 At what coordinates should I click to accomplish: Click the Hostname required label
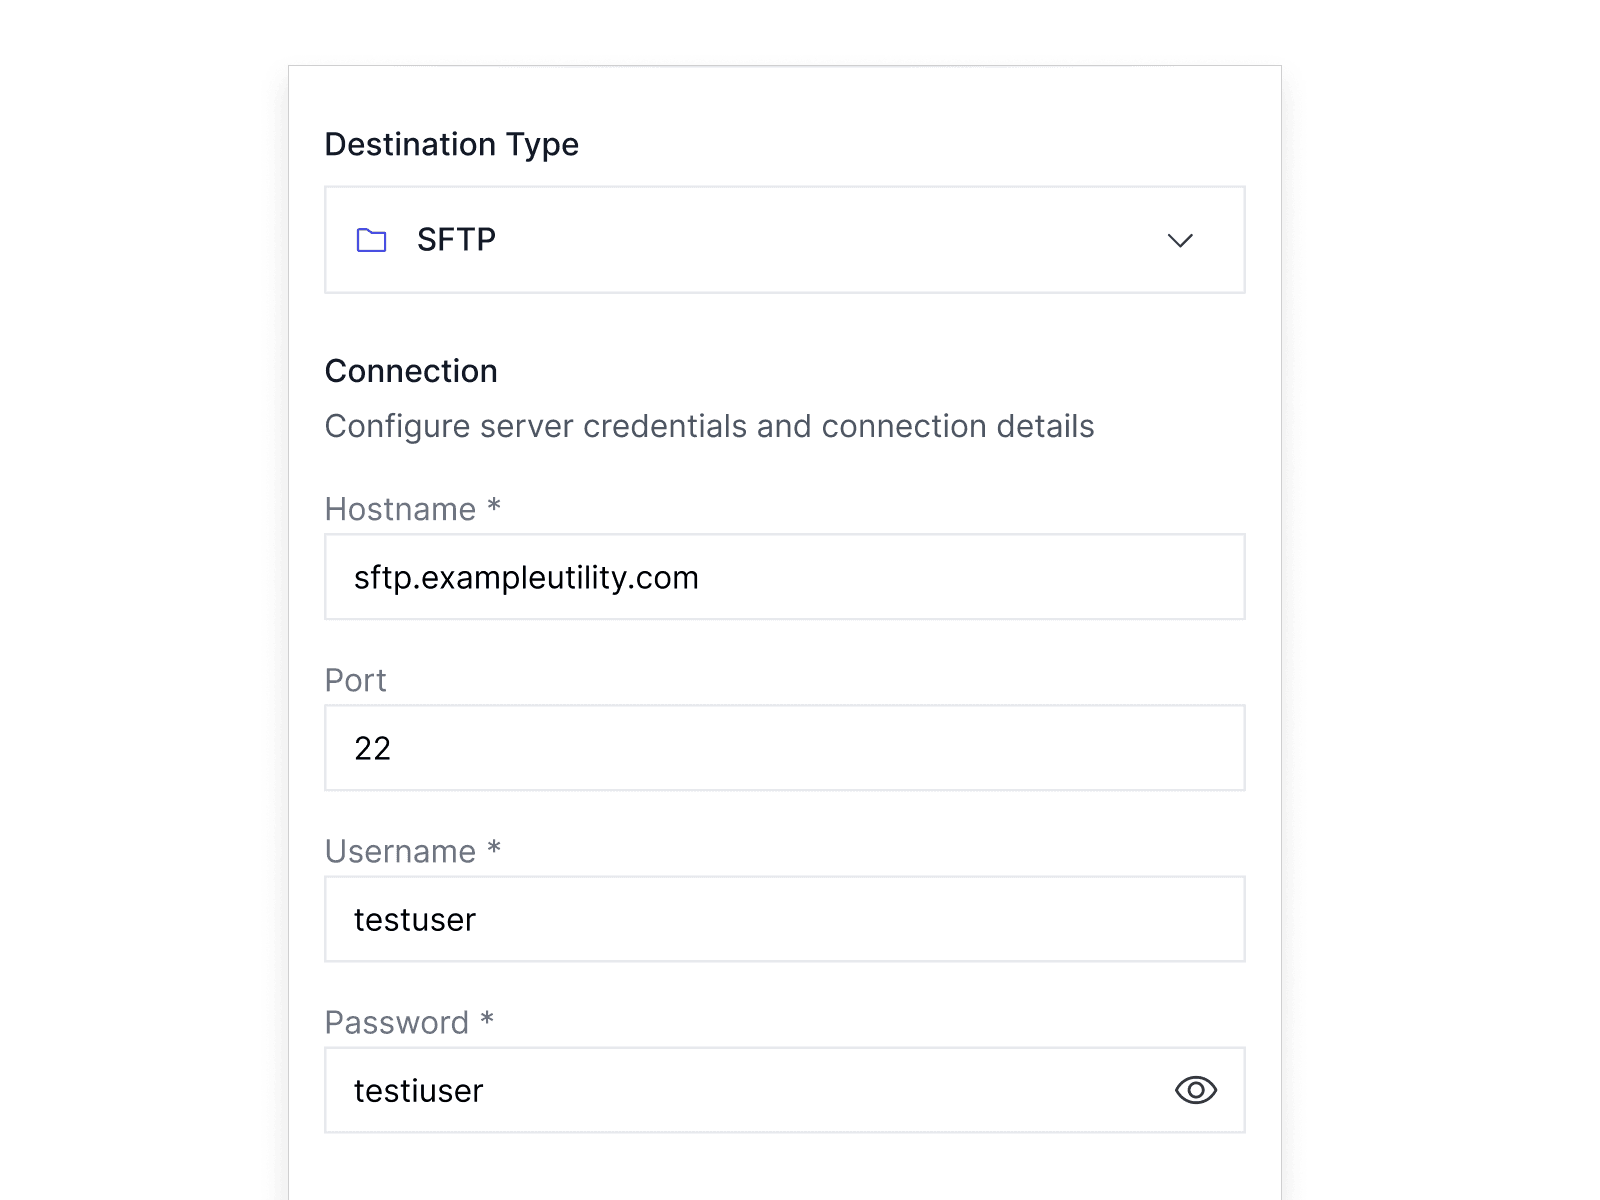click(x=411, y=509)
